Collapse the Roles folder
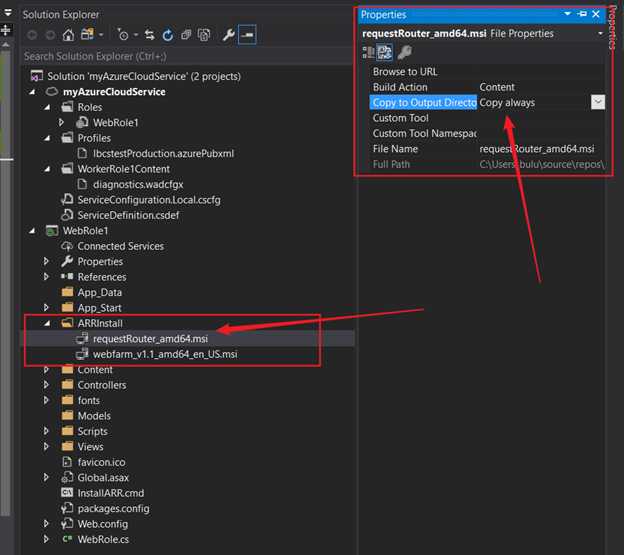 (x=47, y=107)
